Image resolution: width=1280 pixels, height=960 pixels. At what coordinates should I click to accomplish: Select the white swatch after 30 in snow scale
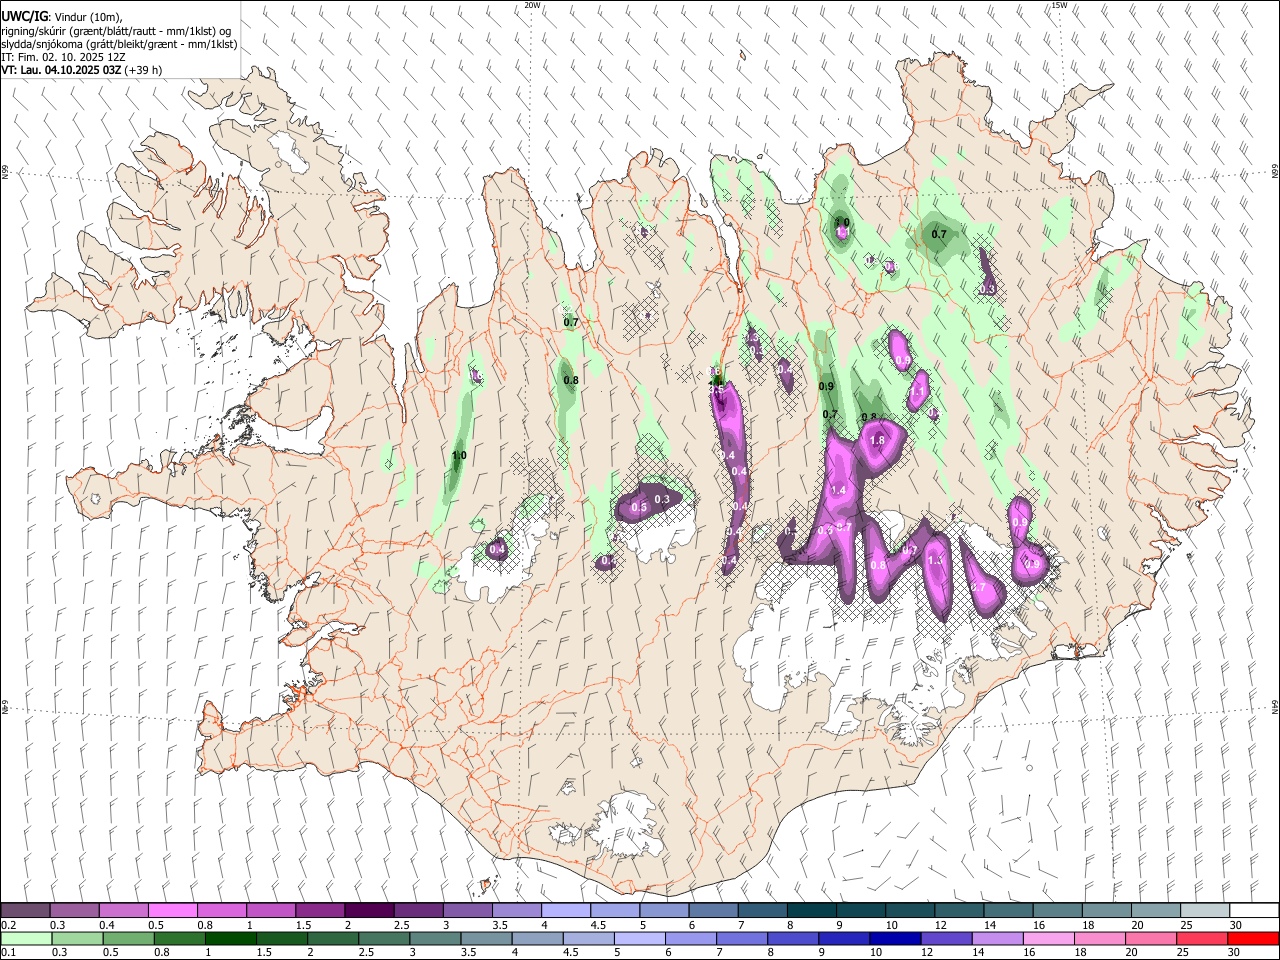[1254, 910]
